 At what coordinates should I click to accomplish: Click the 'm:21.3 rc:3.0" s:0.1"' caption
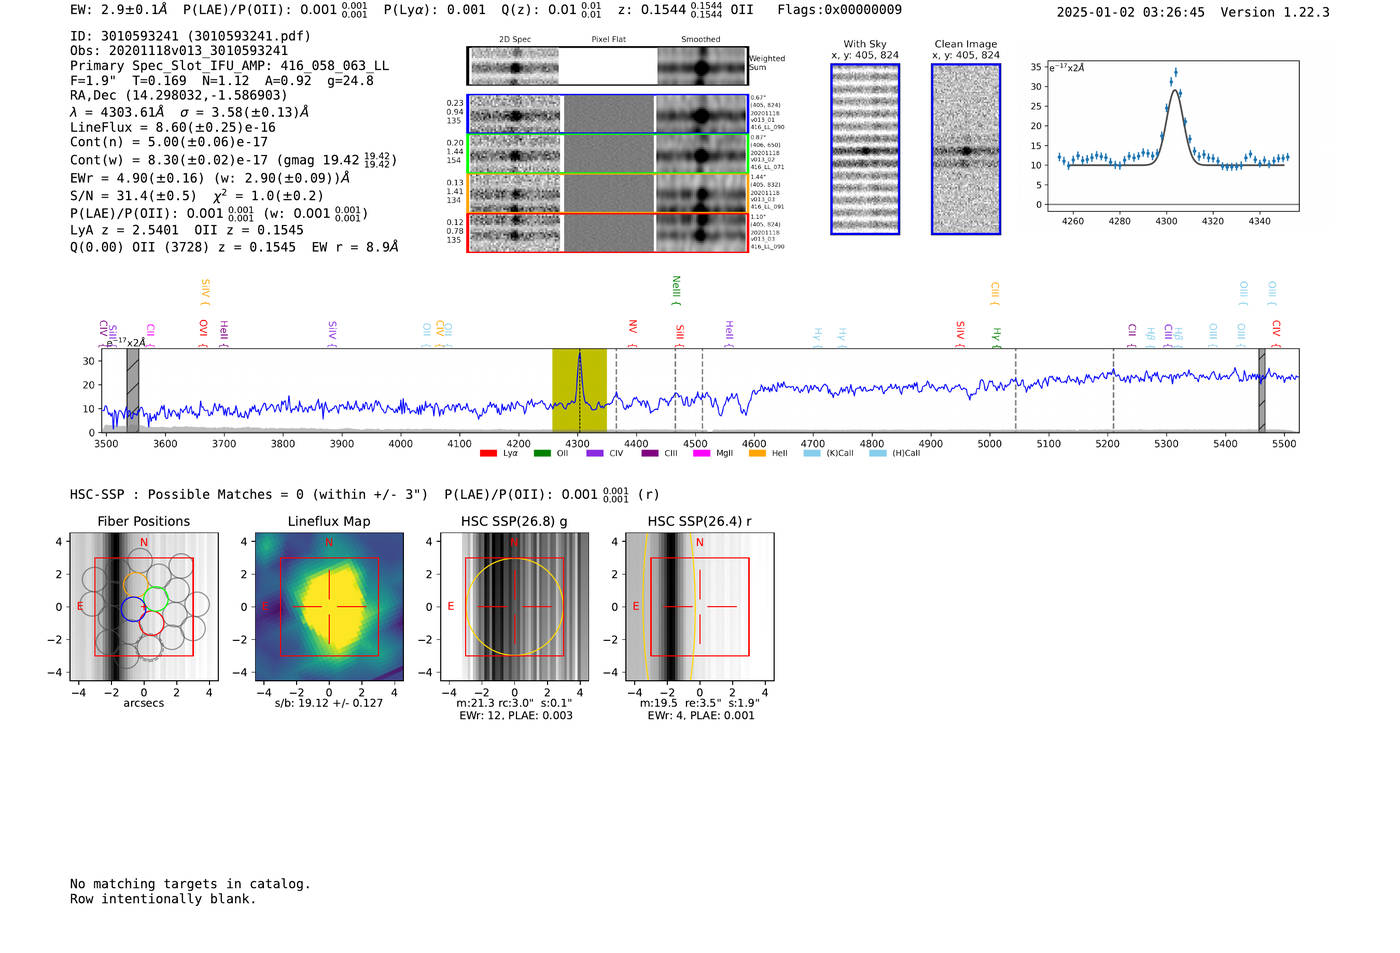(514, 703)
